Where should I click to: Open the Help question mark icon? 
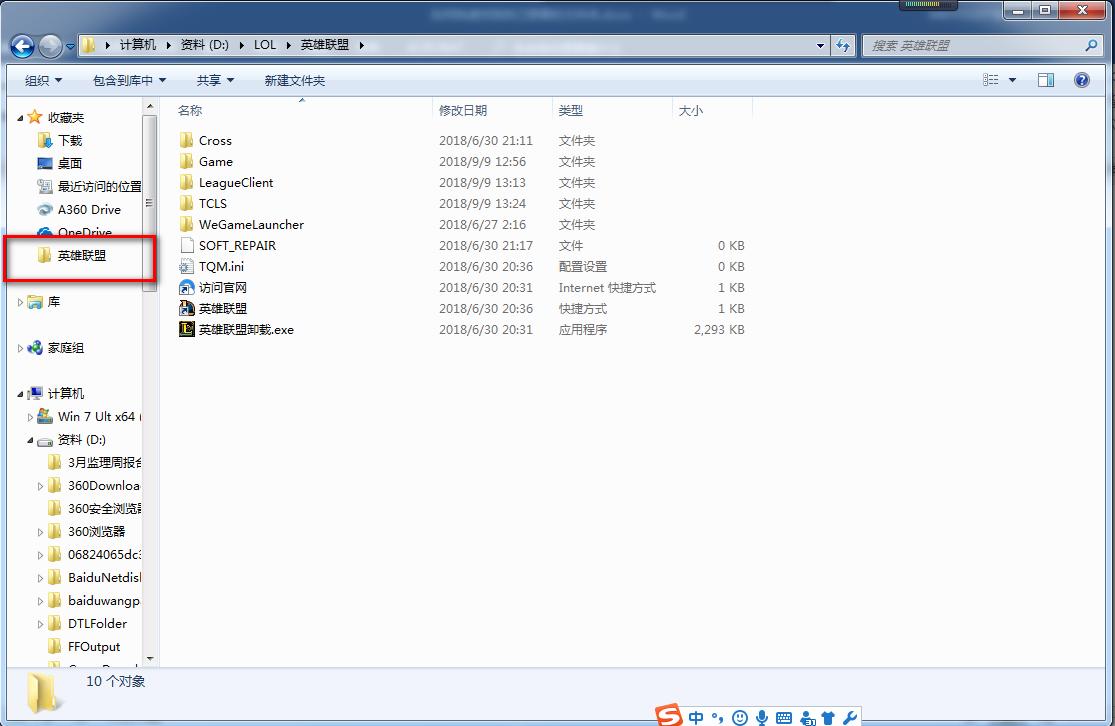pos(1081,80)
